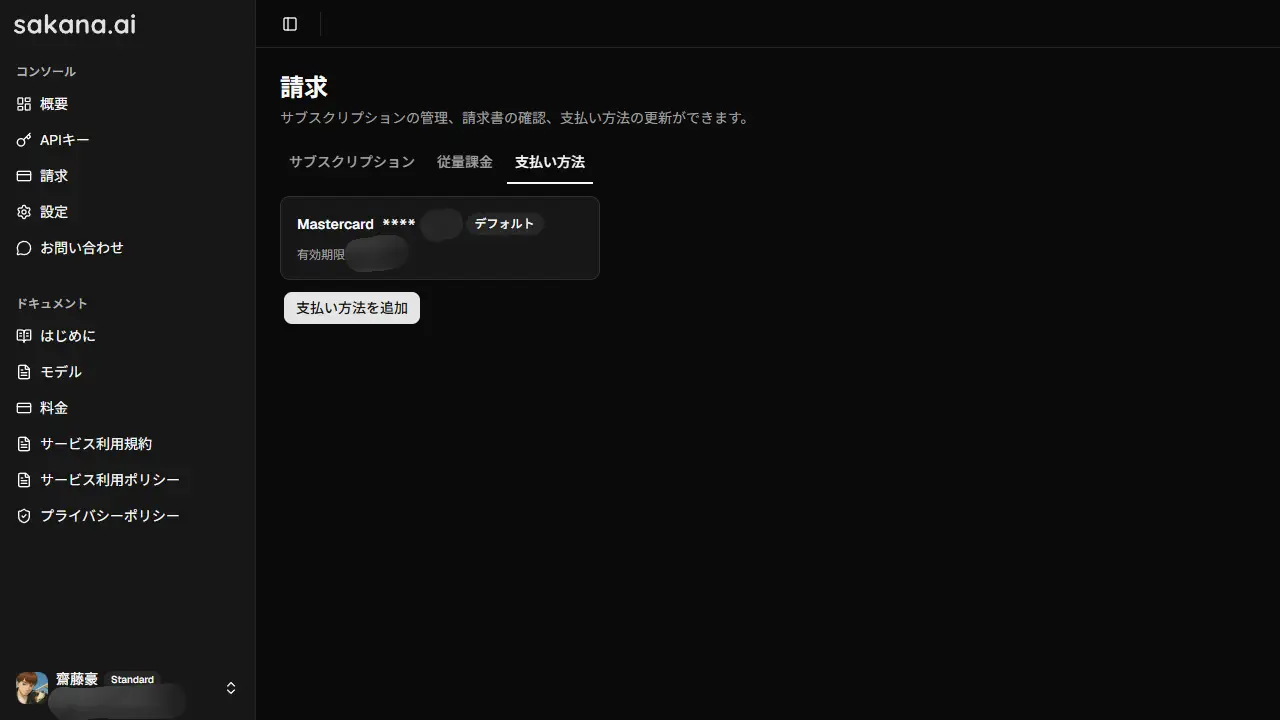Click the user avatar thumbnail
This screenshot has width=1280, height=720.
click(x=32, y=688)
